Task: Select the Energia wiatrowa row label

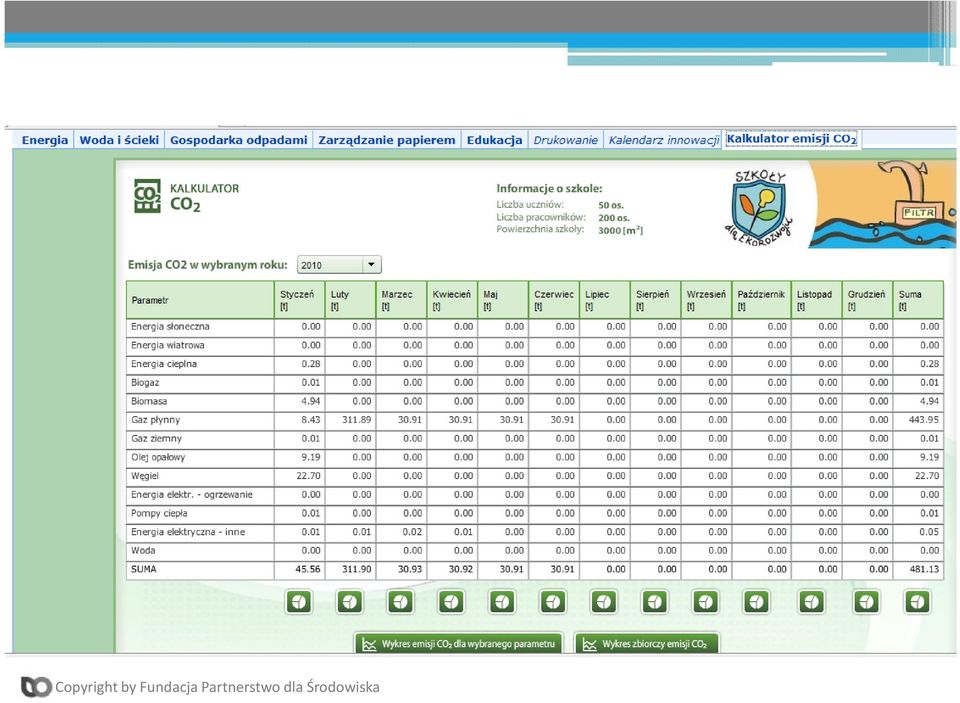Action: [168, 345]
